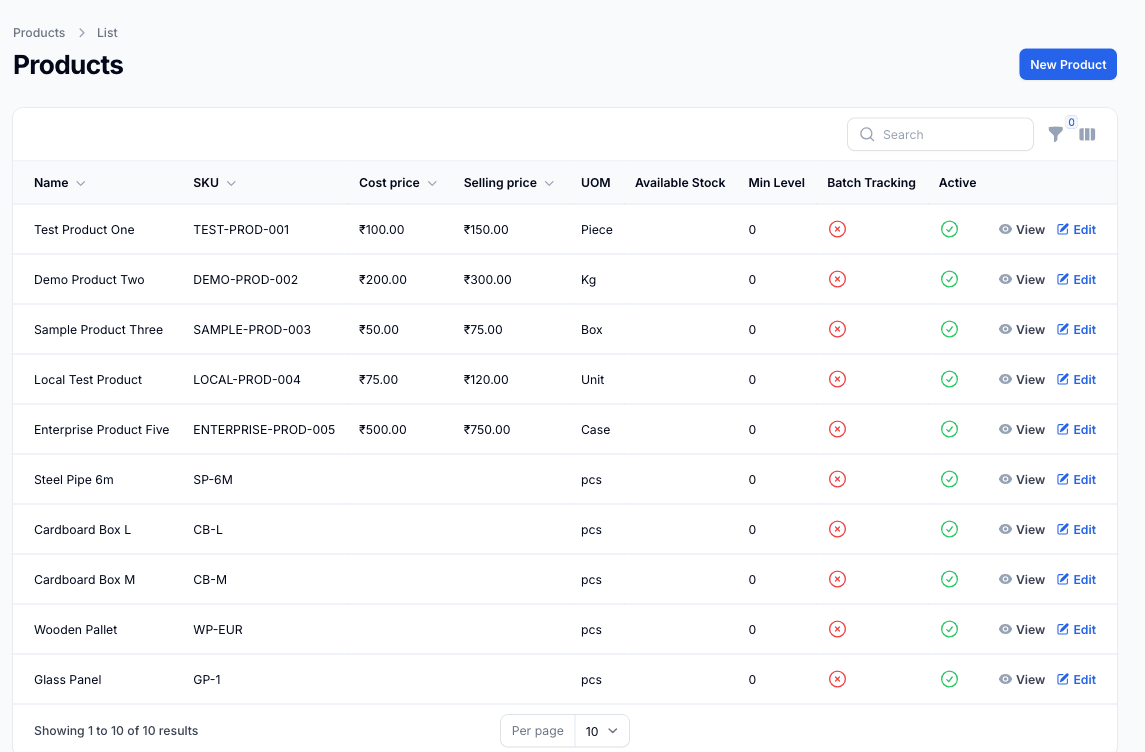Image resolution: width=1145 pixels, height=752 pixels.
Task: View Steel Pipe 6m
Action: (x=1022, y=480)
